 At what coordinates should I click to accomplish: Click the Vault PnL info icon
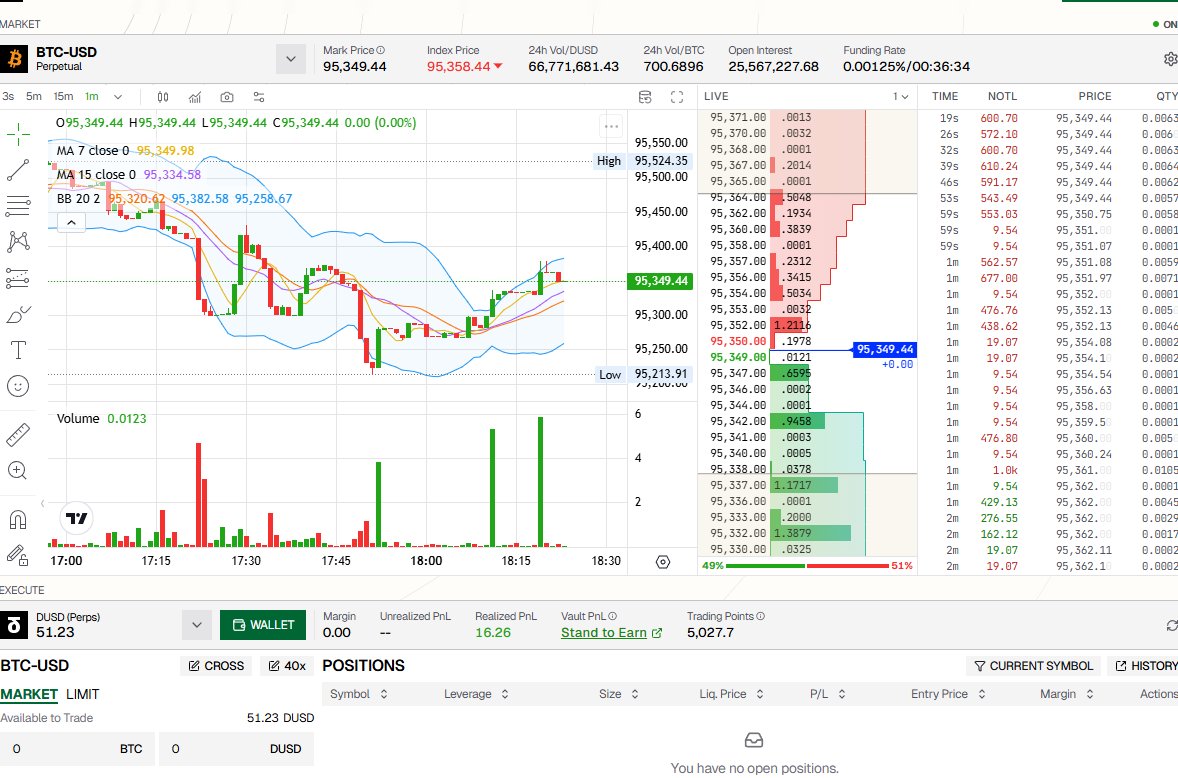pyautogui.click(x=612, y=616)
